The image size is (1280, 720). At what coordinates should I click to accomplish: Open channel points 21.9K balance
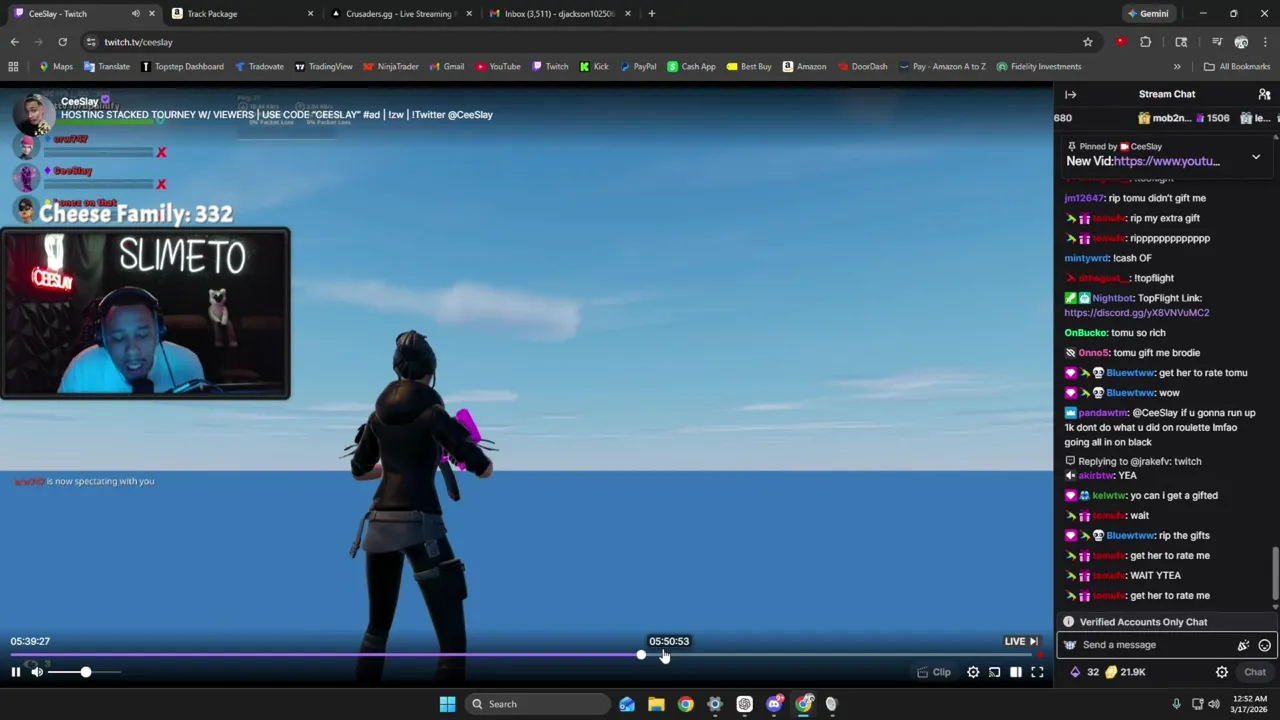click(1125, 672)
